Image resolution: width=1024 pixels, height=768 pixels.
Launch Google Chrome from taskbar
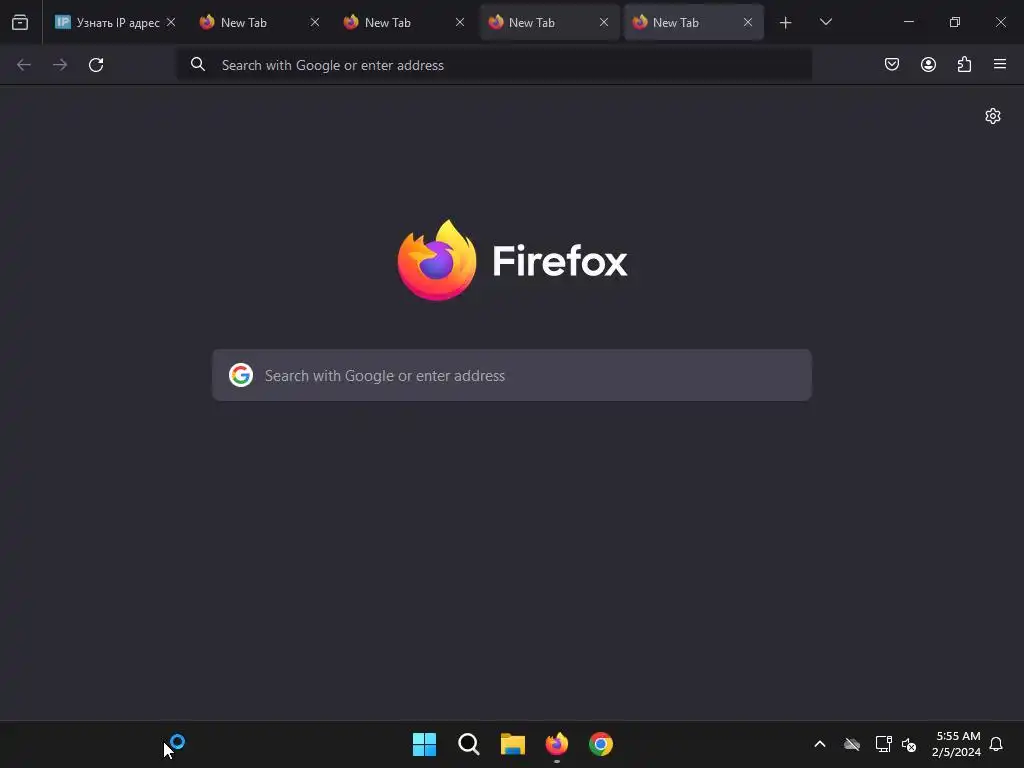[x=601, y=744]
